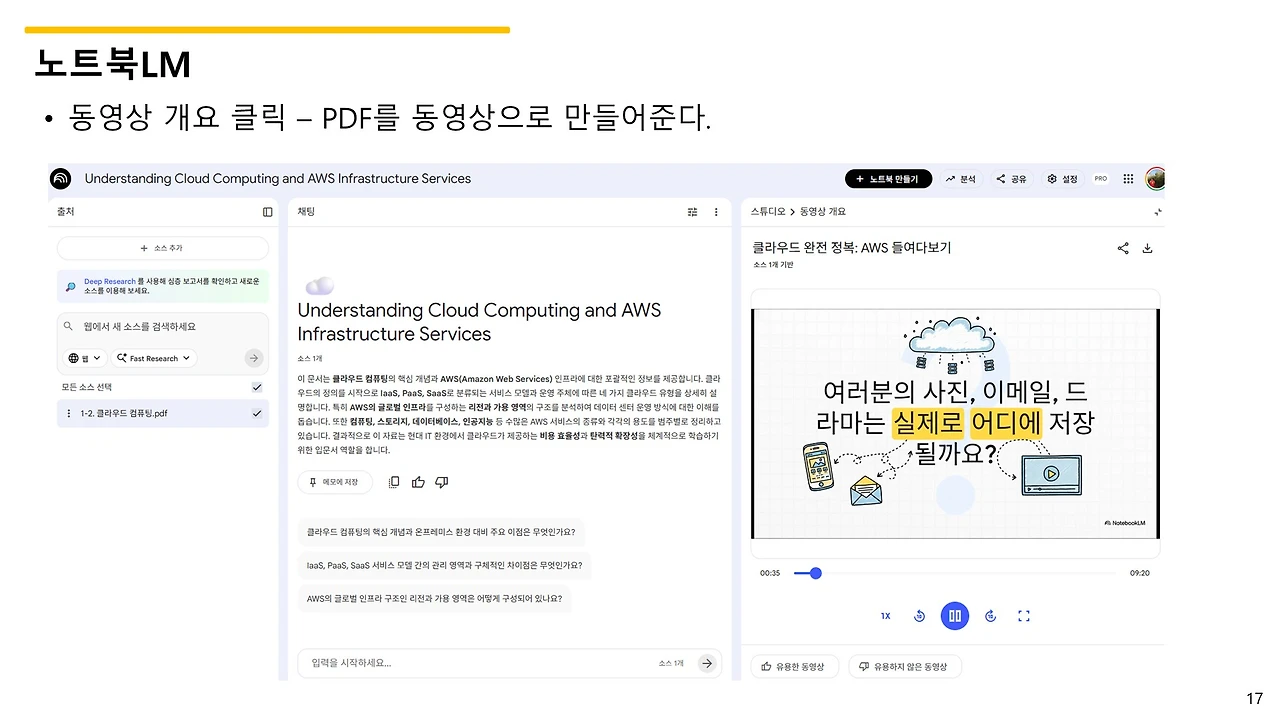Collapse the sources panel using its panel icon
Image resolution: width=1280 pixels, height=720 pixels.
267,211
